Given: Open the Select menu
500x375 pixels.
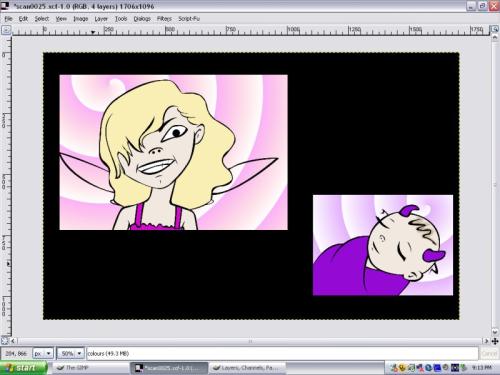Looking at the screenshot, I should click(42, 19).
